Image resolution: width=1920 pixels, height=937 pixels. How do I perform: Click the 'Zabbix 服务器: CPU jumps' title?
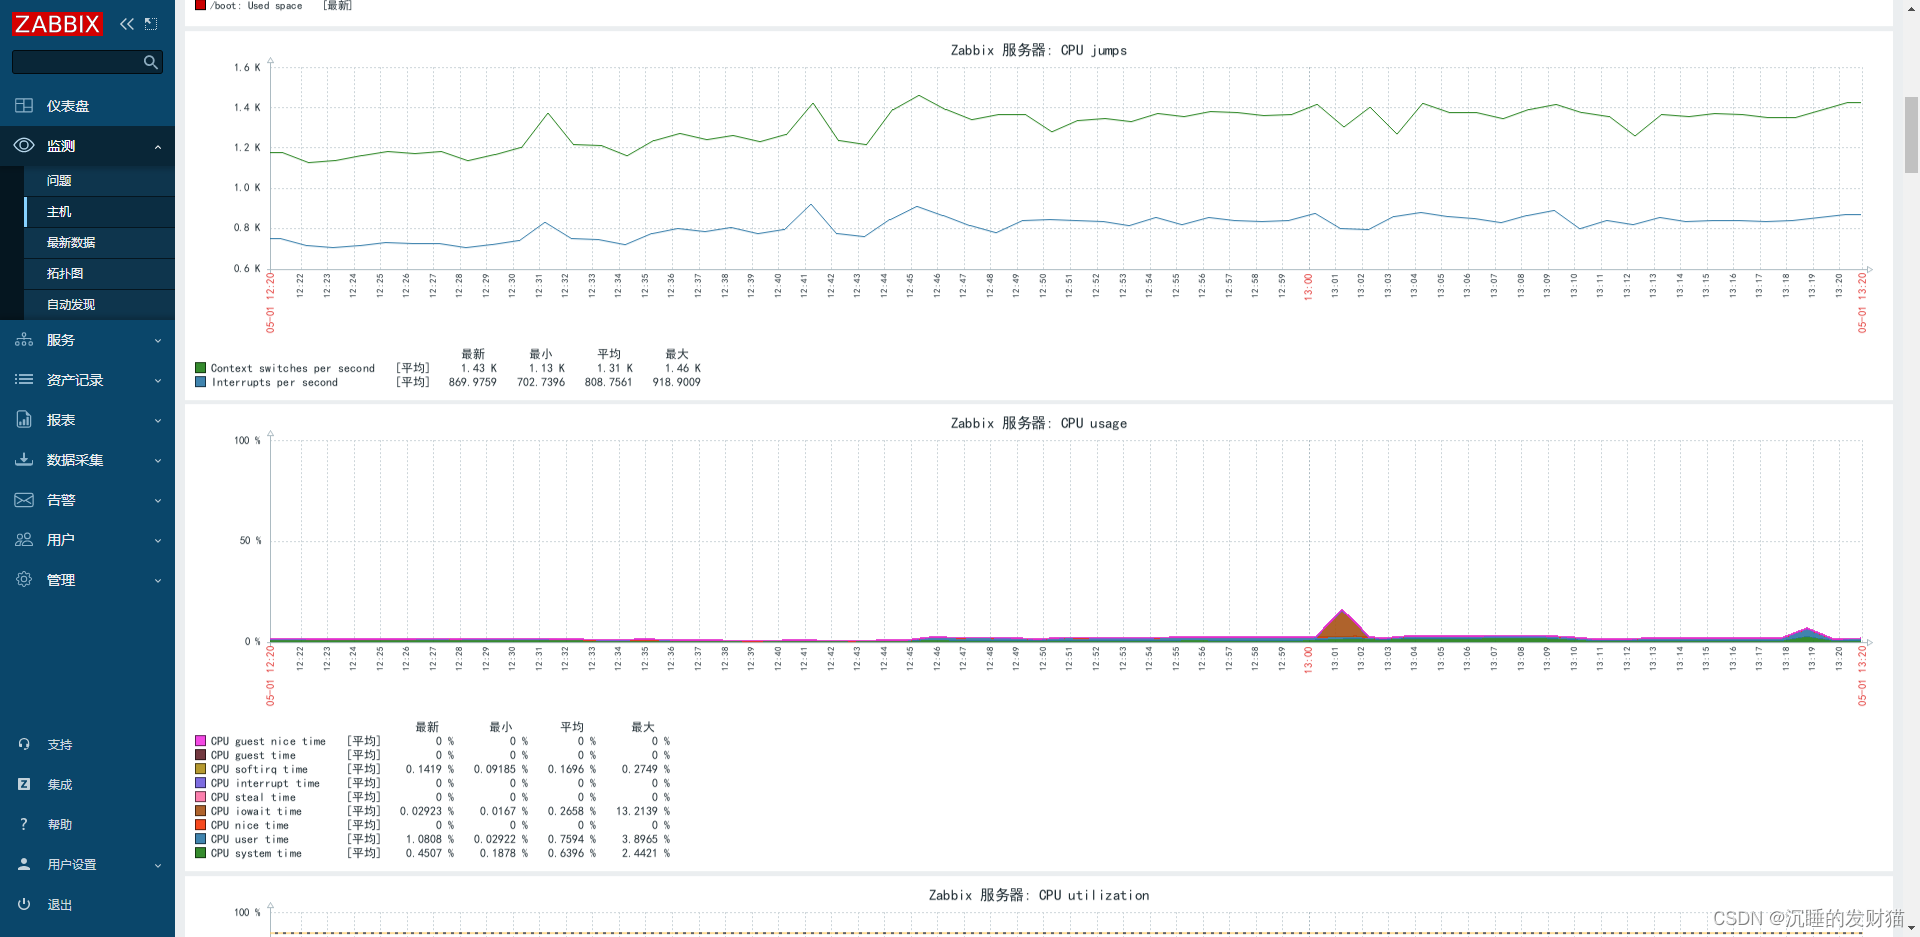coord(1038,50)
